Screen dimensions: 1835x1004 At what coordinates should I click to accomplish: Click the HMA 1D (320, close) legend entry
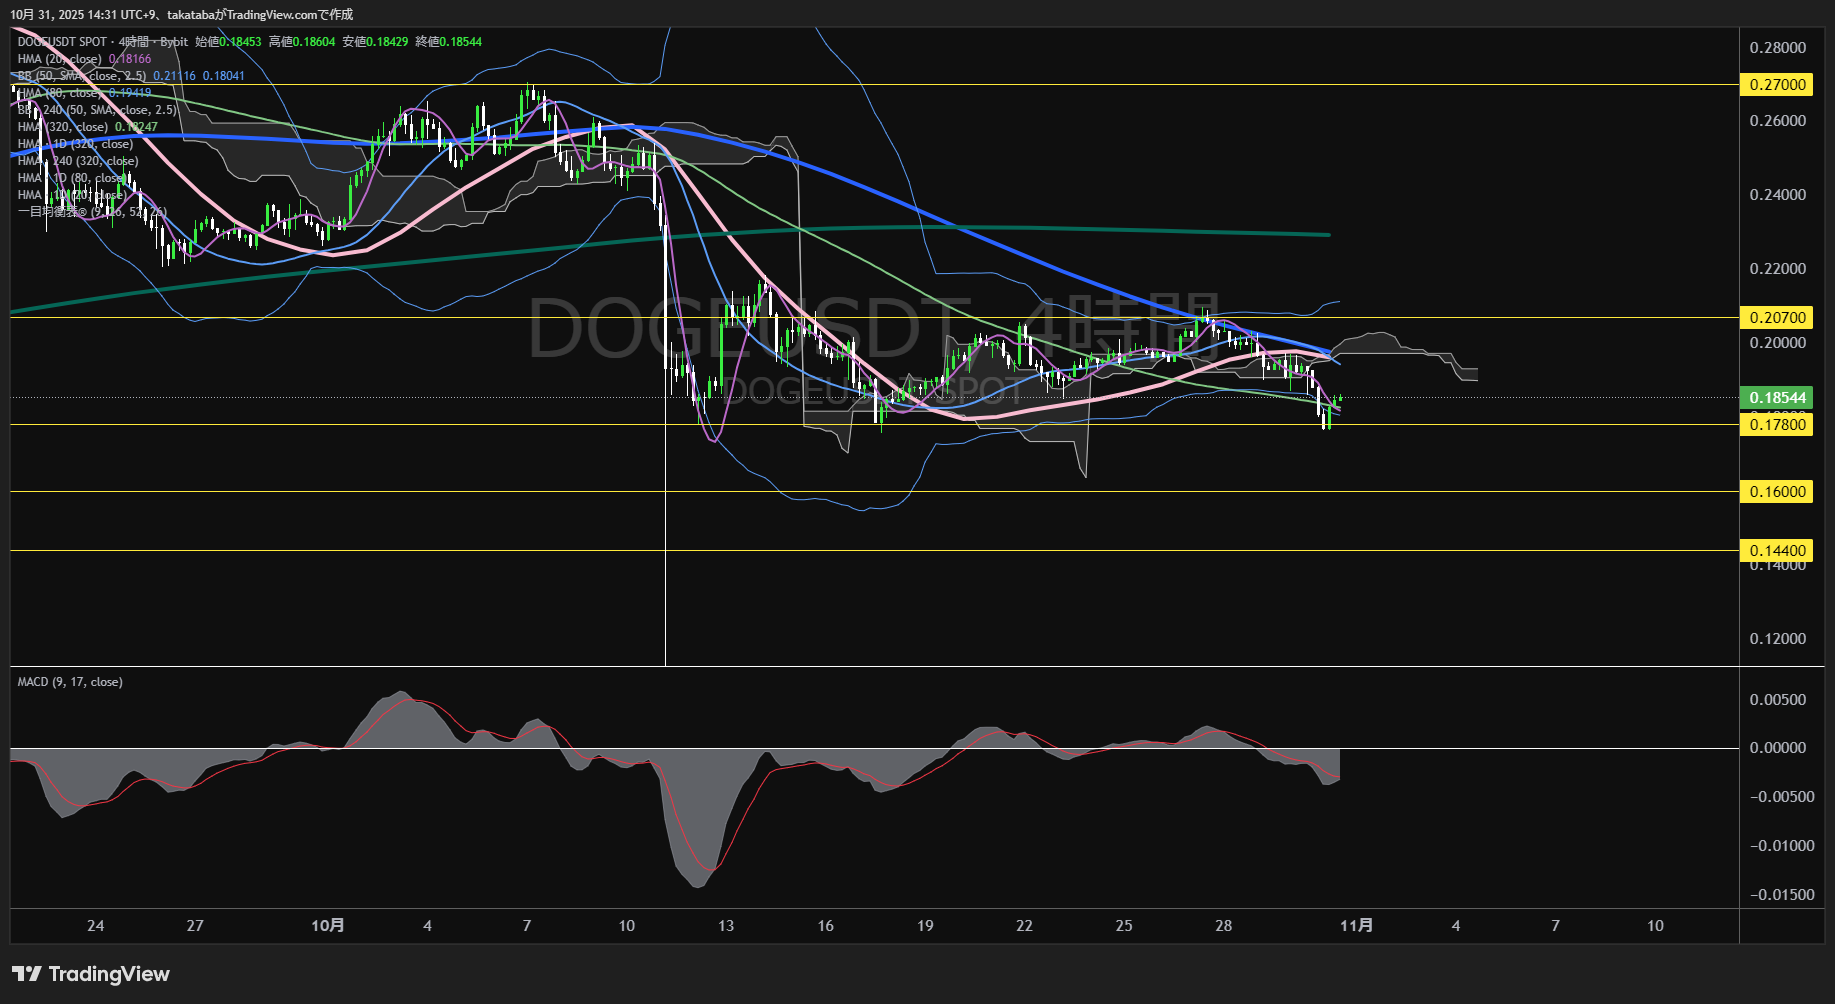(x=75, y=144)
